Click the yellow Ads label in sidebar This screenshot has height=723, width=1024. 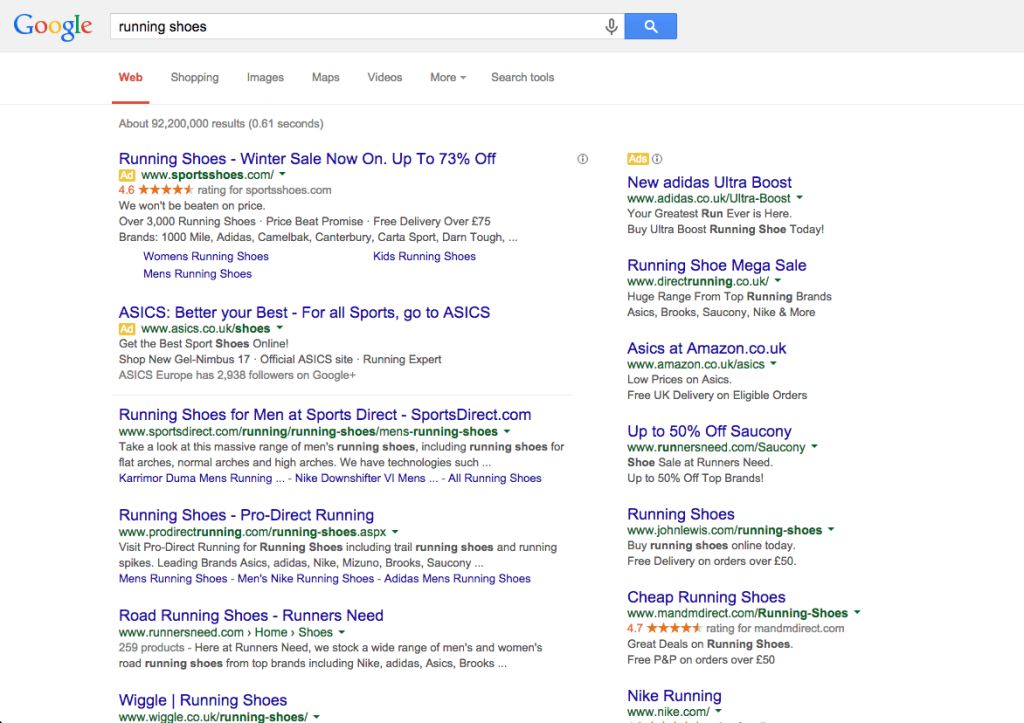coord(637,159)
